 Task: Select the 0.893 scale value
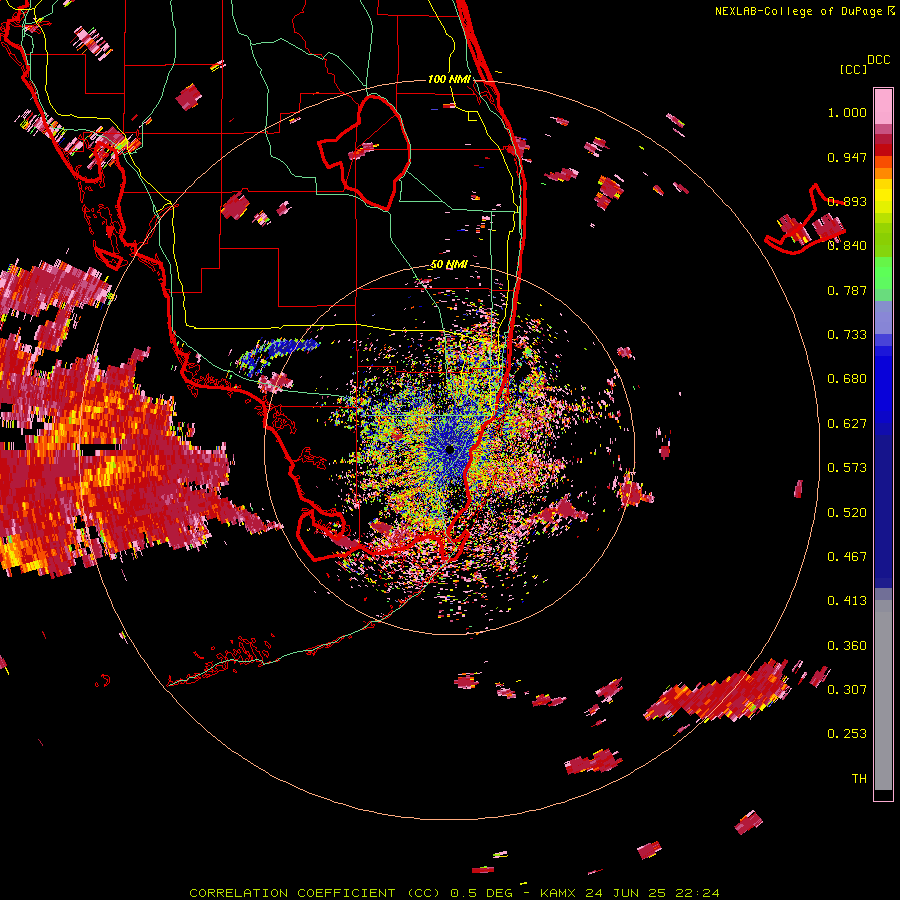847,201
